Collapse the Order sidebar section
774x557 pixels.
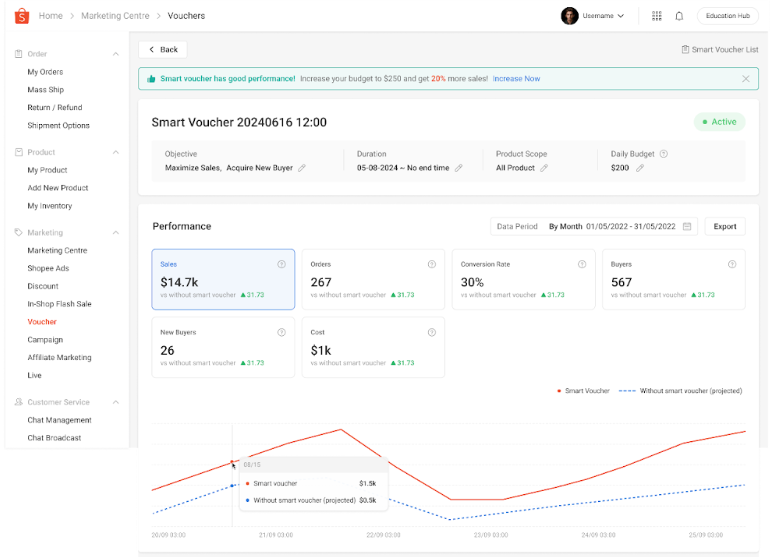pyautogui.click(x=116, y=54)
